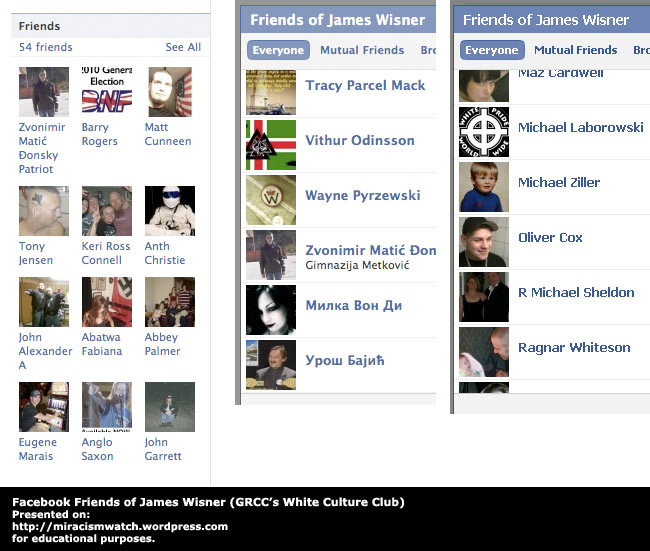The width and height of the screenshot is (650, 551).
Task: Open John Garrett profile picture
Action: coord(170,407)
